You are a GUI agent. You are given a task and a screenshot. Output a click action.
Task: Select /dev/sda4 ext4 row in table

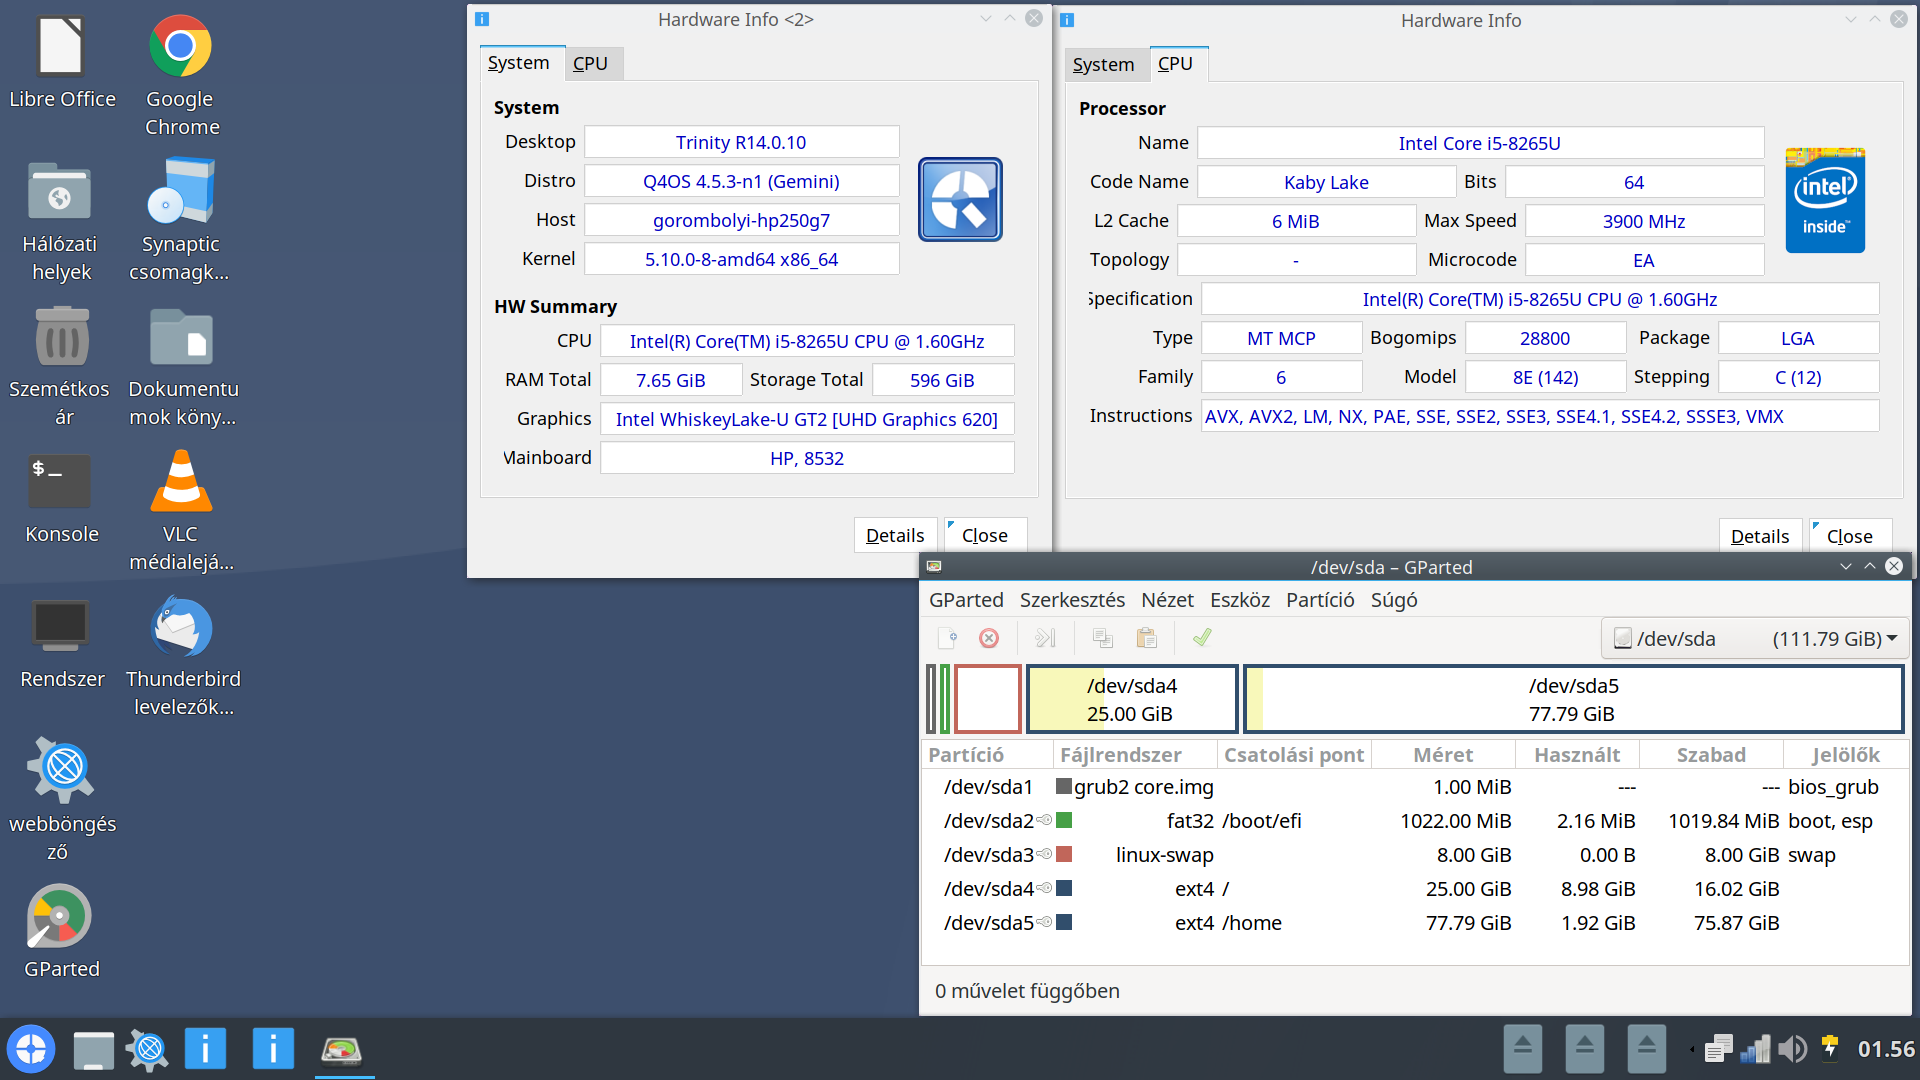1414,889
